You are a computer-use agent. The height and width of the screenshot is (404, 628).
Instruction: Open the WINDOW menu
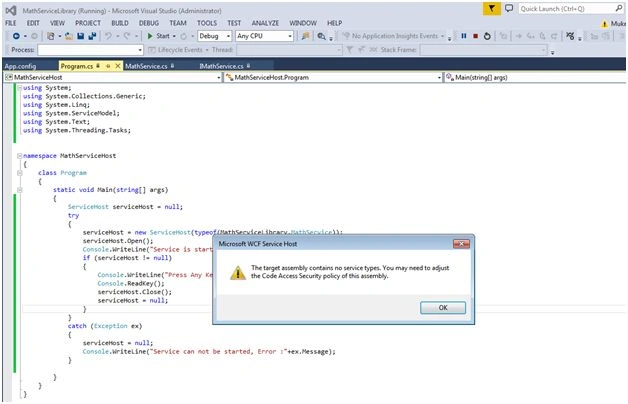point(303,23)
